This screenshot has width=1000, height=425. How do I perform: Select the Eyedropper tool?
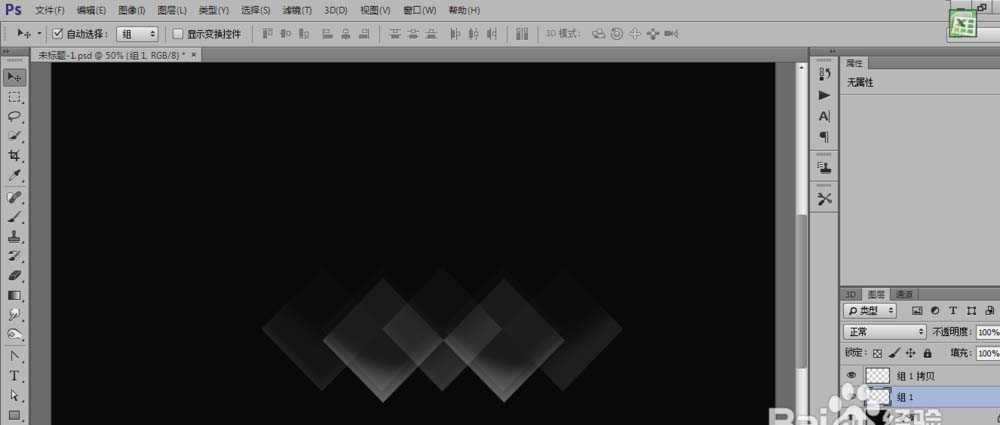click(x=15, y=176)
